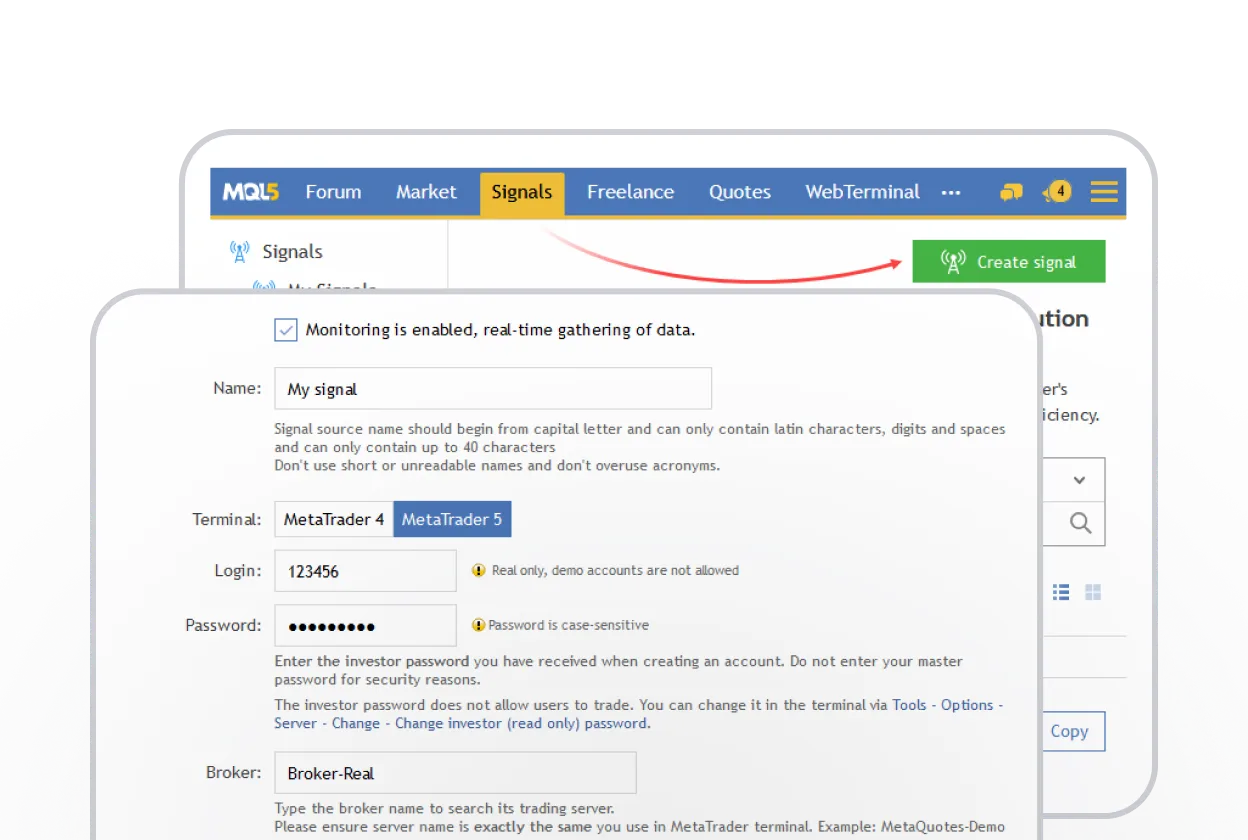Viewport: 1248px width, 840px height.
Task: Click the Password input field
Action: tap(365, 625)
